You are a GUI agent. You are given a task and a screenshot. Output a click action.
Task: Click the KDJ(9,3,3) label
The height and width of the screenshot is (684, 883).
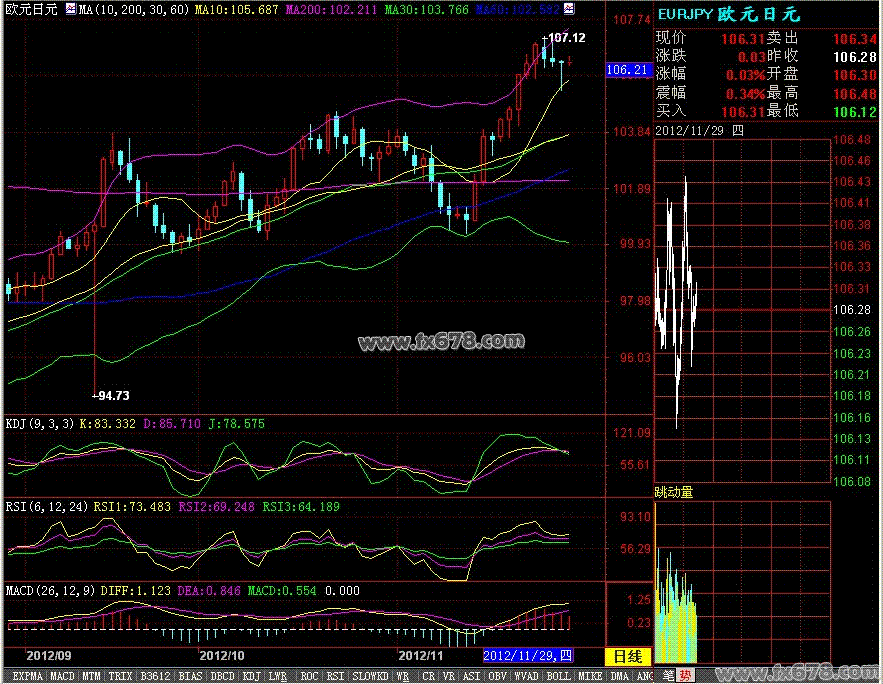39,423
